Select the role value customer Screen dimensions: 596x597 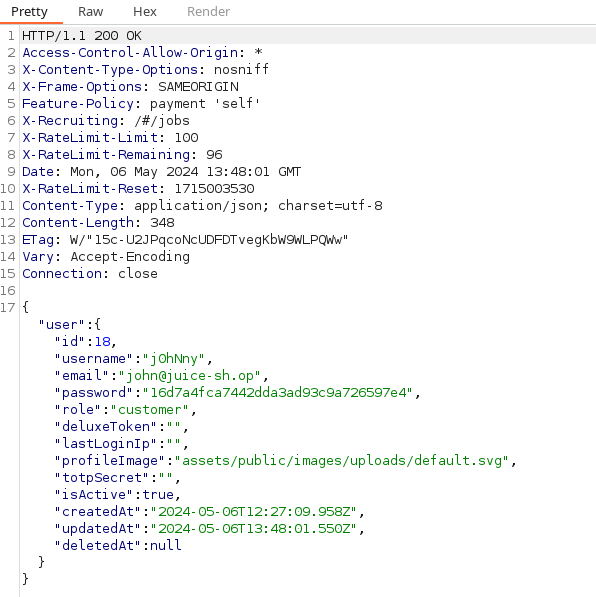(150, 410)
